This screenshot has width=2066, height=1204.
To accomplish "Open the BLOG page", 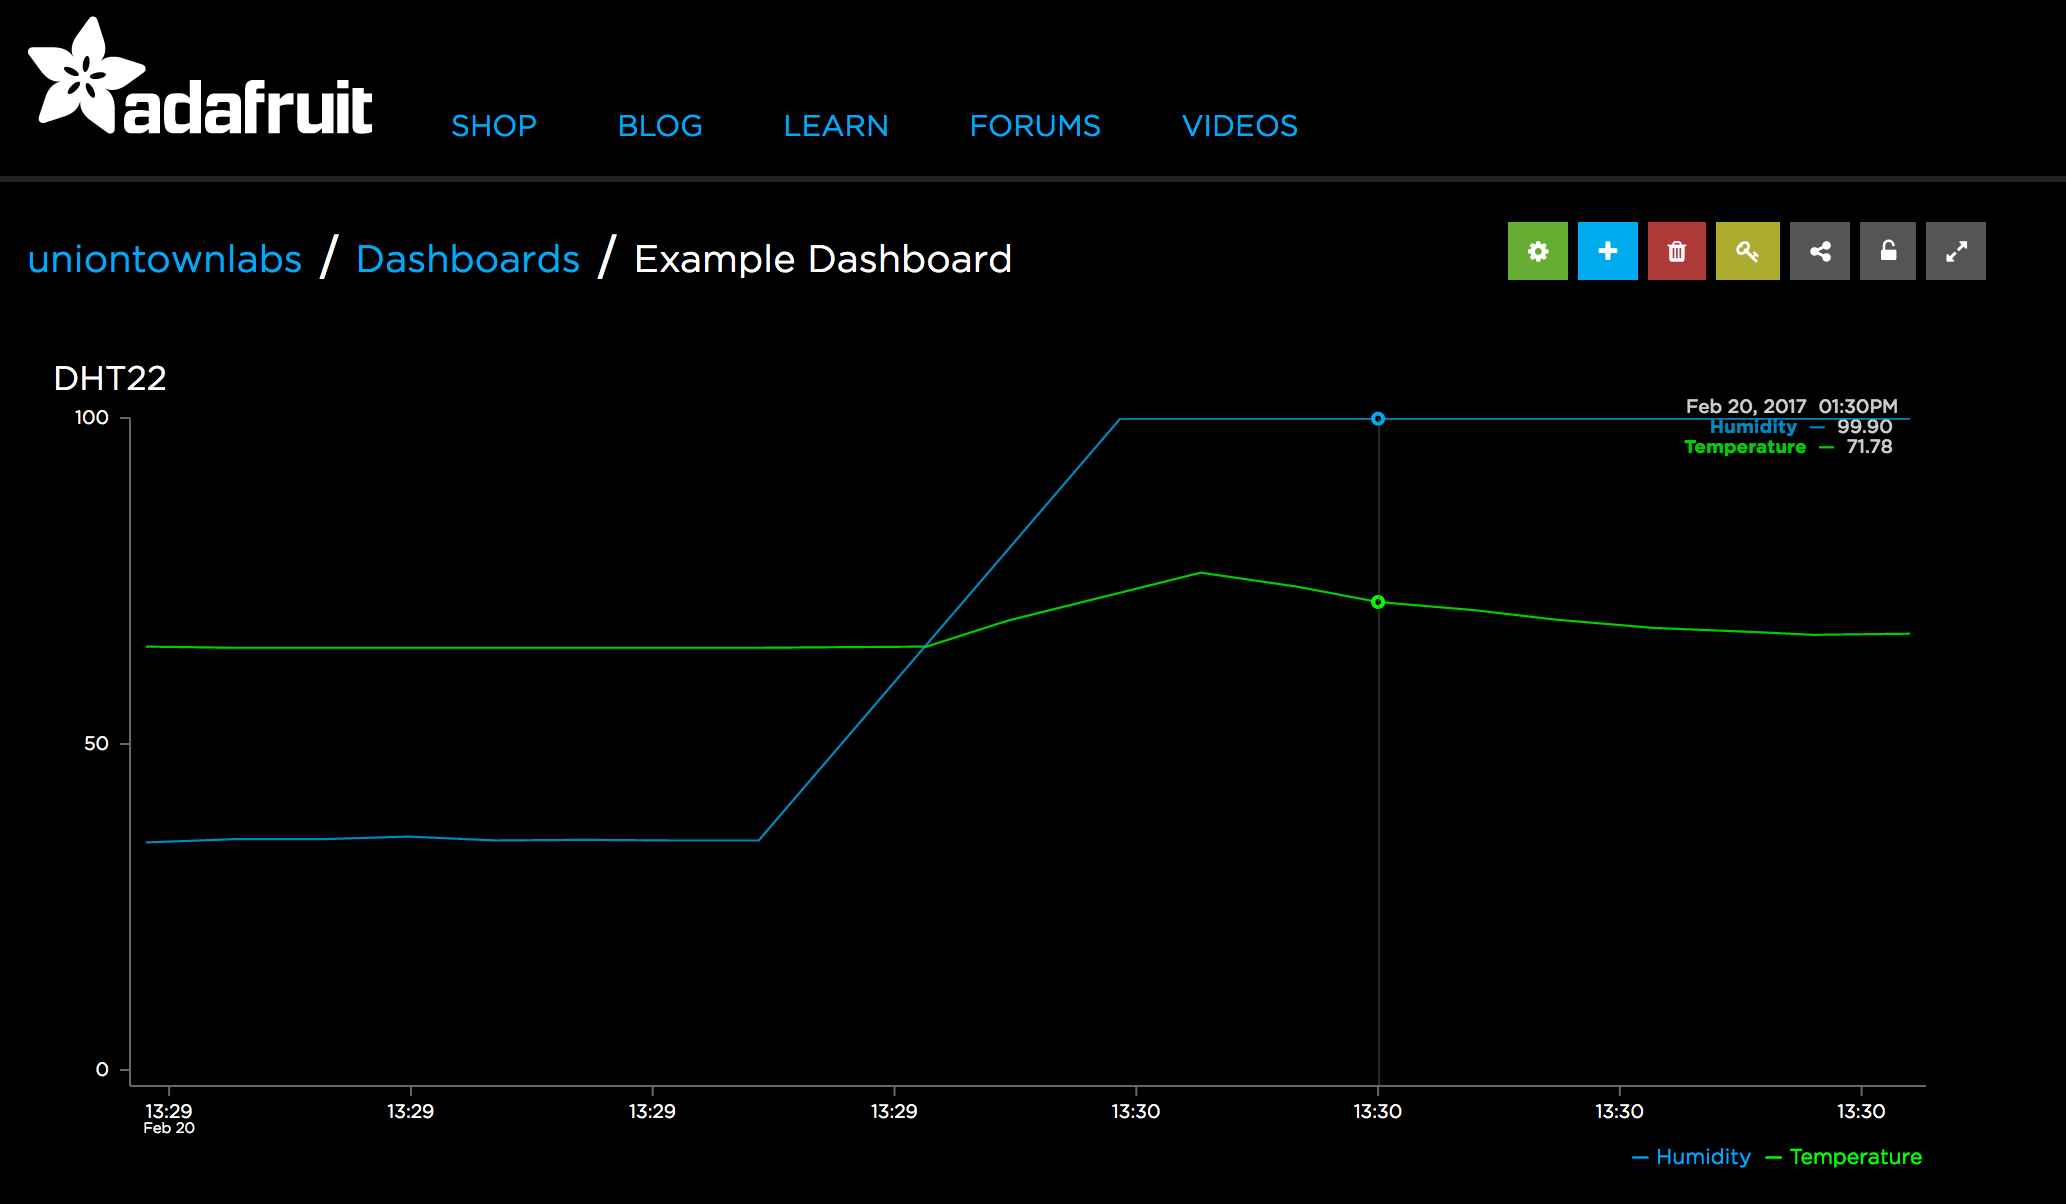I will pyautogui.click(x=660, y=125).
